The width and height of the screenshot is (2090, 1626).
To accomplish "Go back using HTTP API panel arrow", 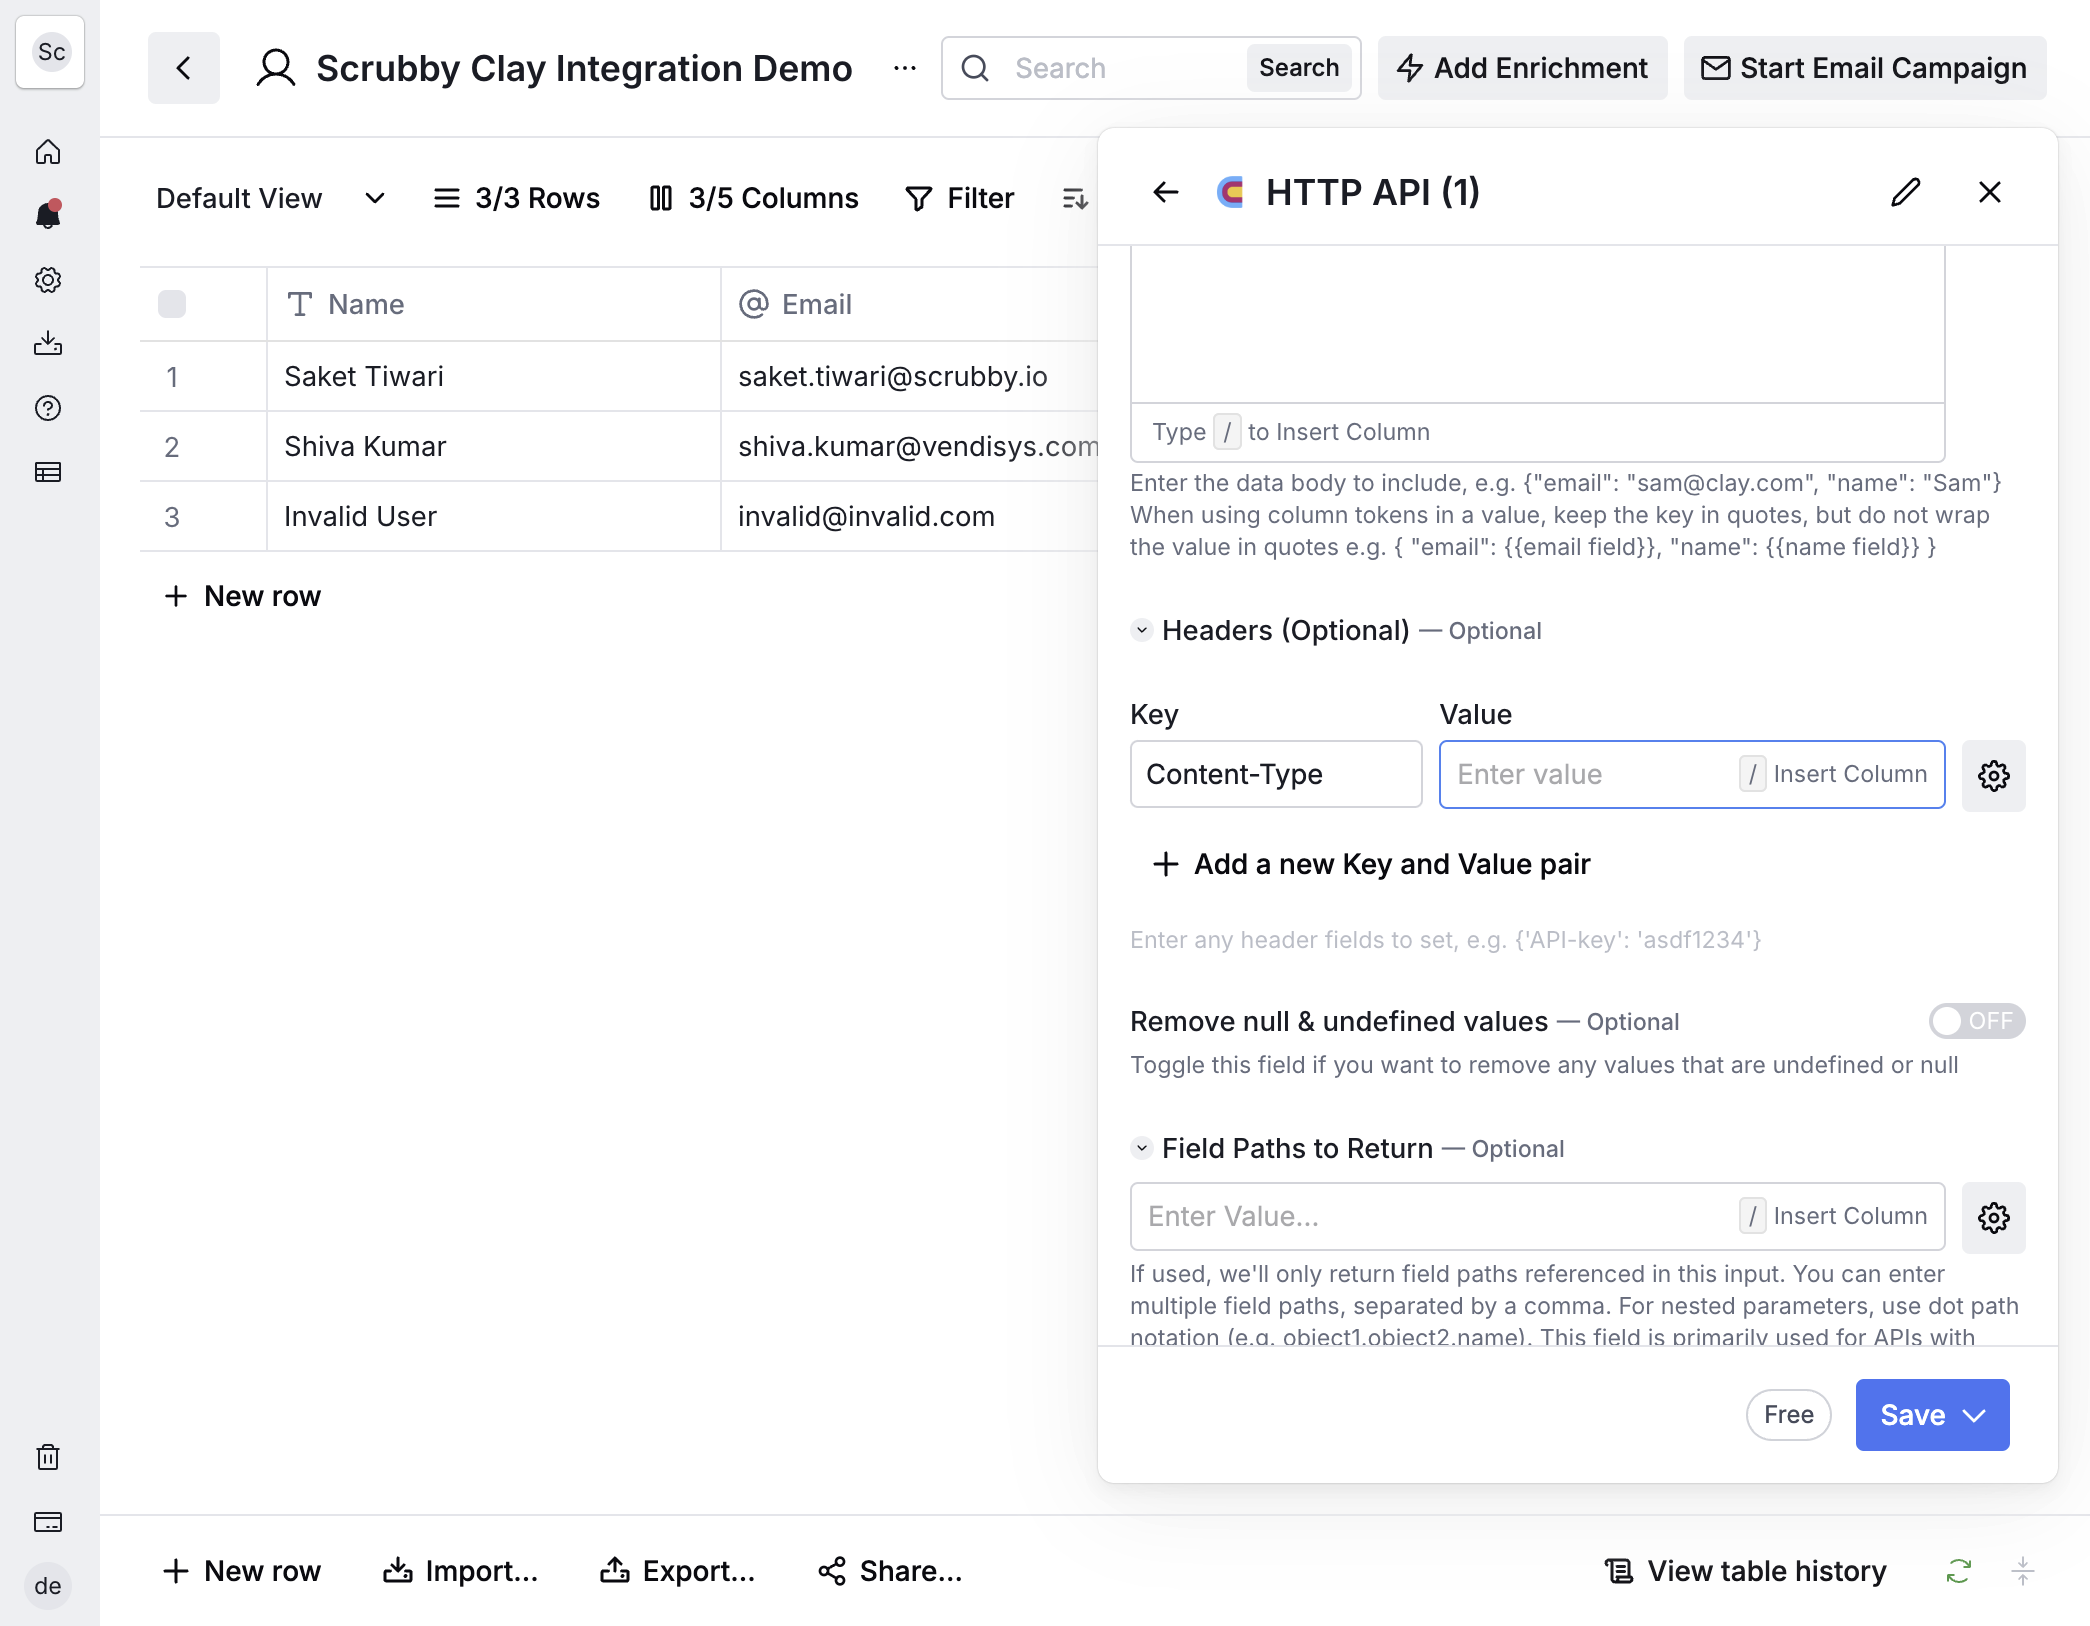I will point(1165,192).
